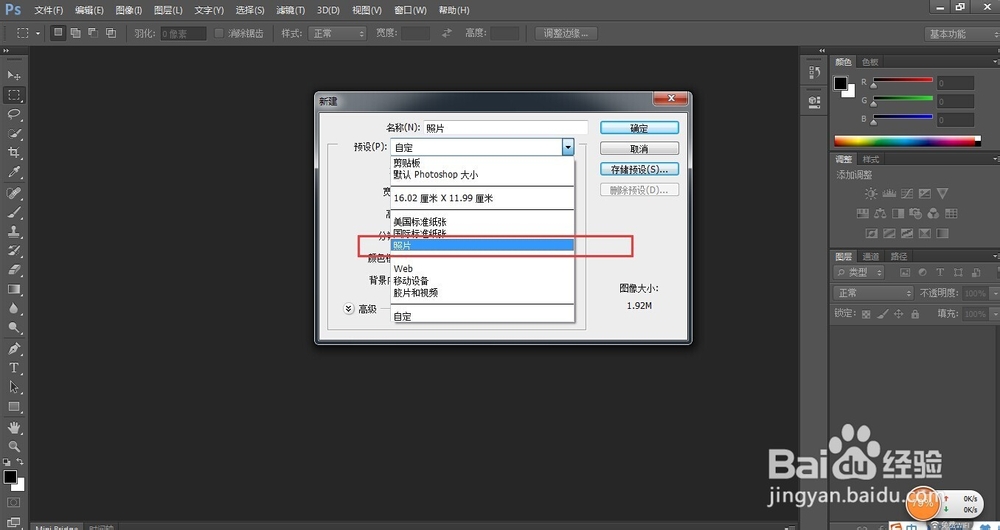Select the Blur tool
The image size is (1000, 530).
tap(14, 308)
